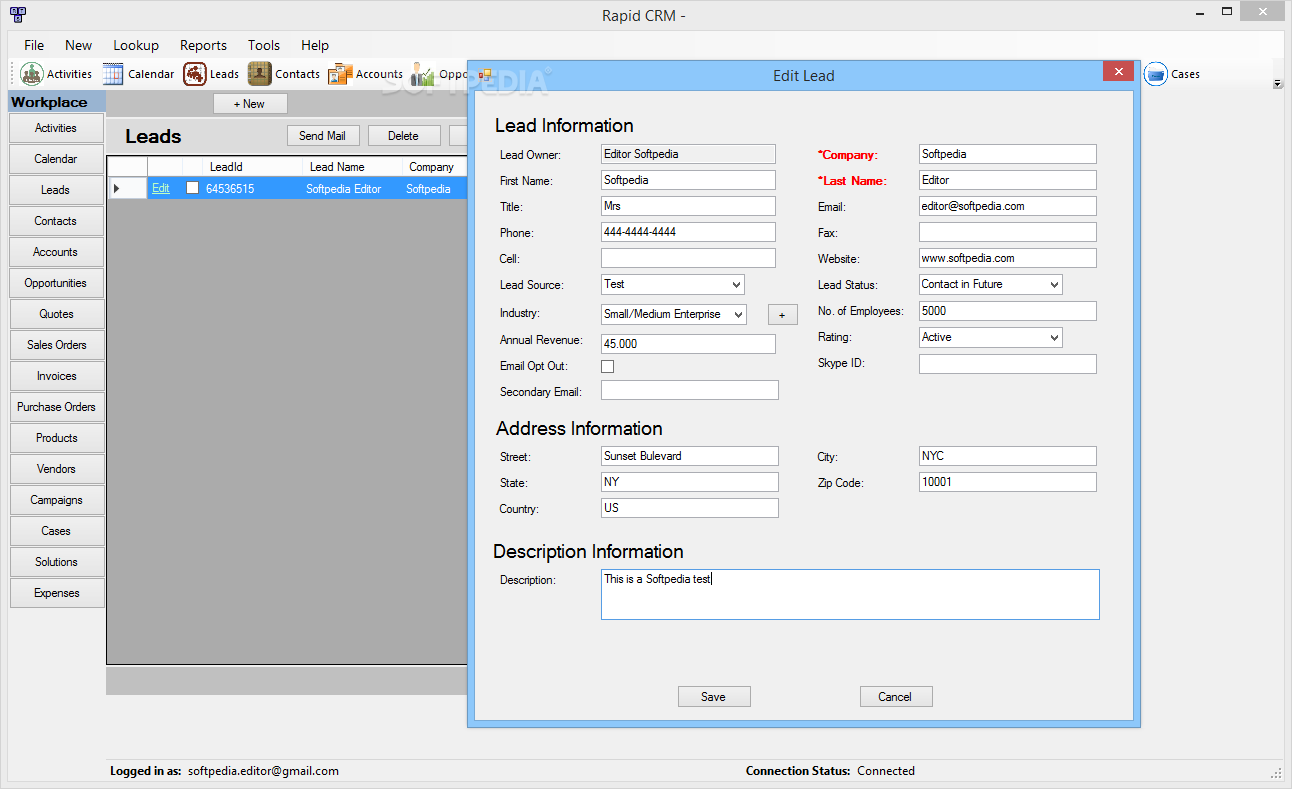
Task: Click the Send Mail button
Action: pyautogui.click(x=323, y=136)
